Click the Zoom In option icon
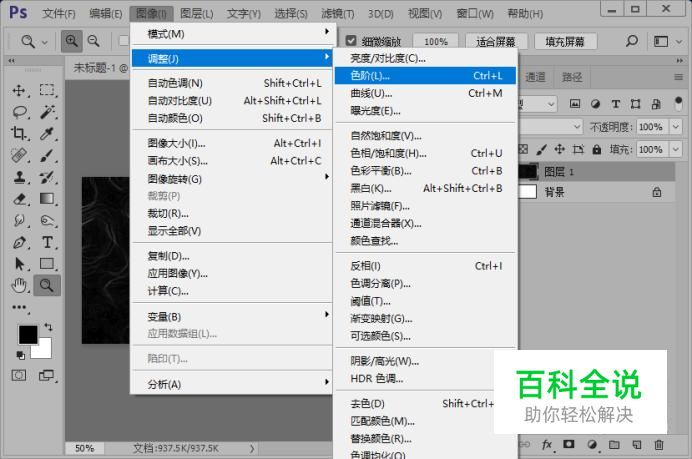The width and height of the screenshot is (692, 459). point(71,41)
